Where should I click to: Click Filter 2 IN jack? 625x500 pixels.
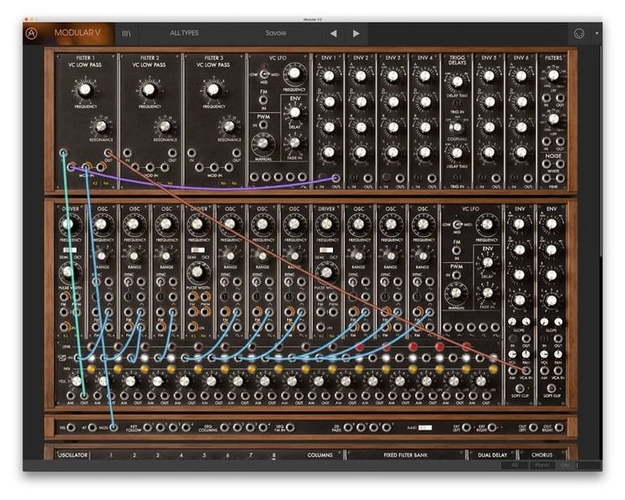click(x=128, y=153)
